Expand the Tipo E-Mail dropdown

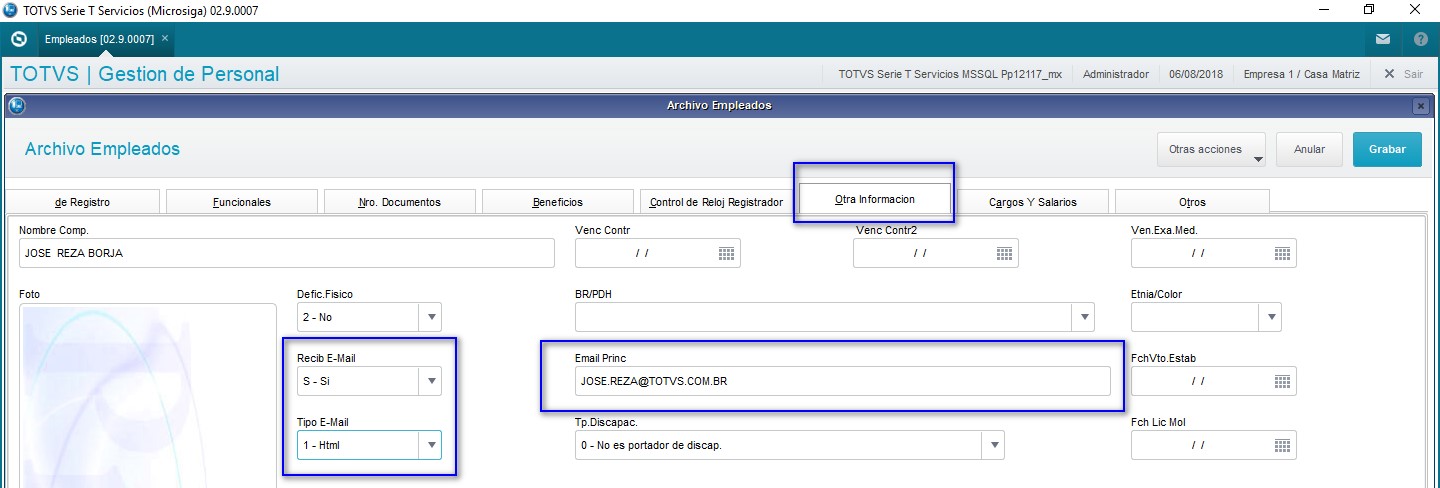[431, 445]
